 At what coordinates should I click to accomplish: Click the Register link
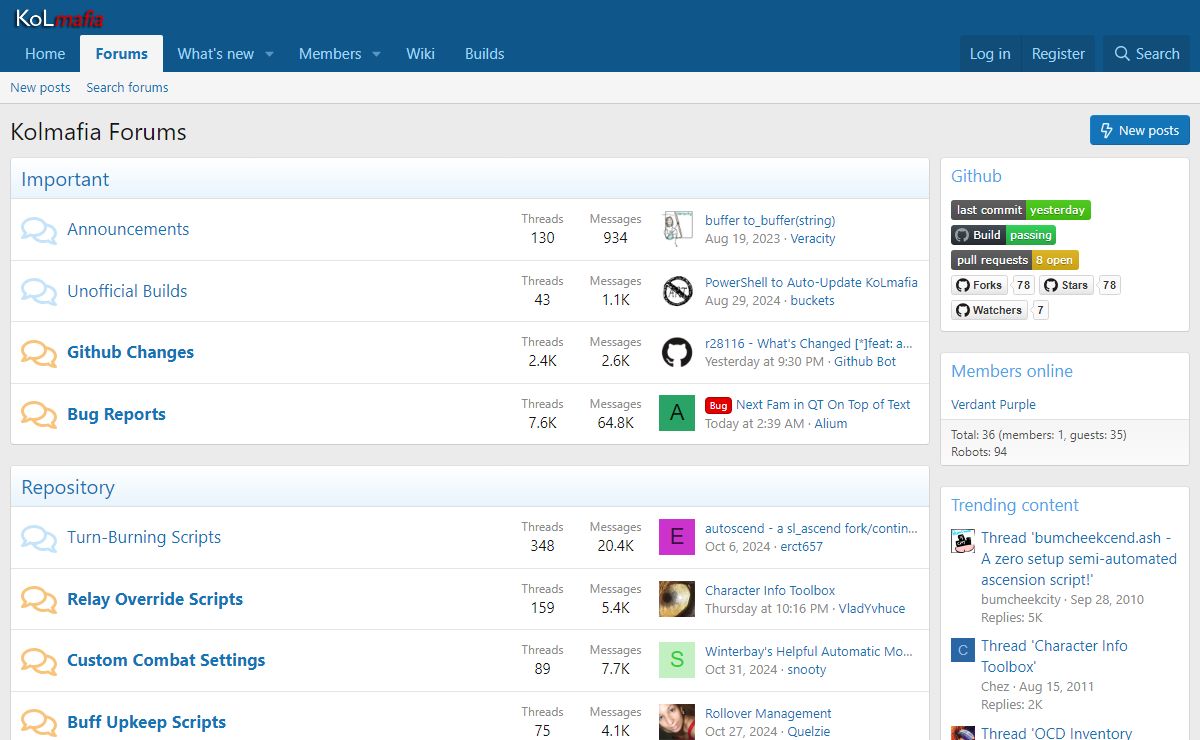coord(1058,54)
